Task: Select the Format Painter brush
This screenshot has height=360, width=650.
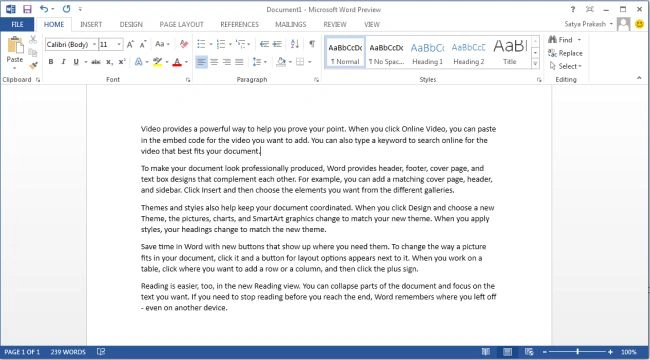Action: click(33, 66)
